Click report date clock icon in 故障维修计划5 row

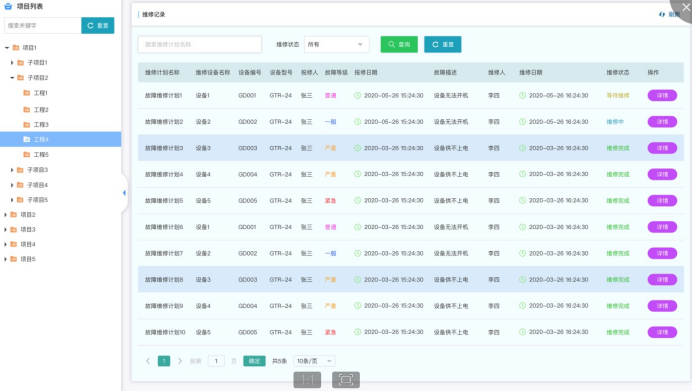tap(357, 200)
